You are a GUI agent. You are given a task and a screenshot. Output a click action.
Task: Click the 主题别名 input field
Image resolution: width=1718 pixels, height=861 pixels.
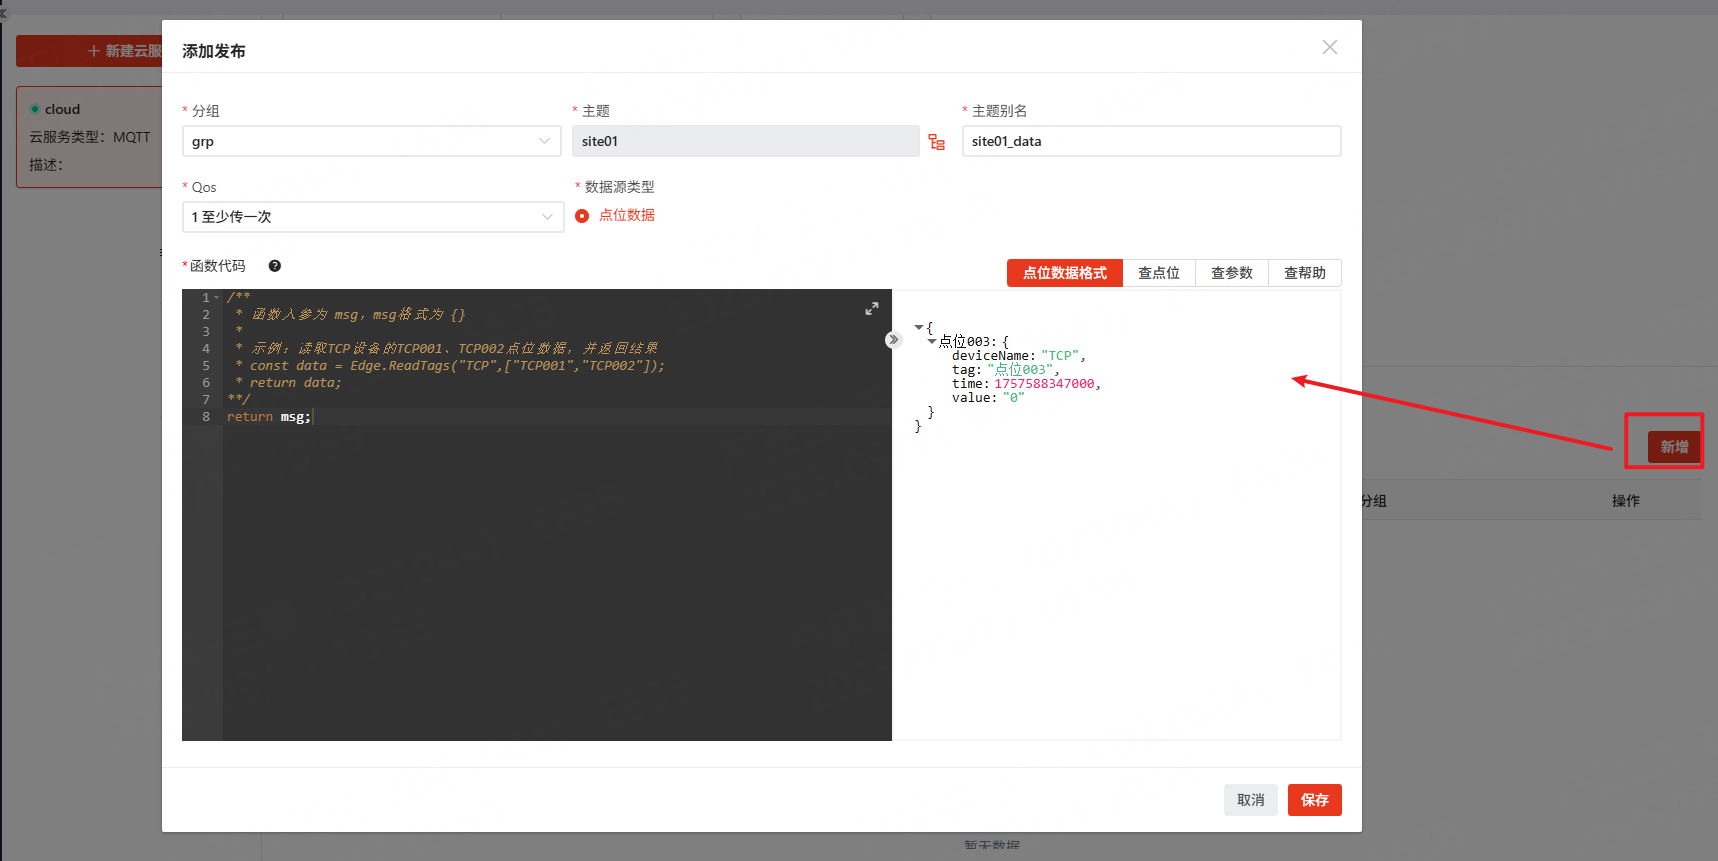[x=1150, y=142]
